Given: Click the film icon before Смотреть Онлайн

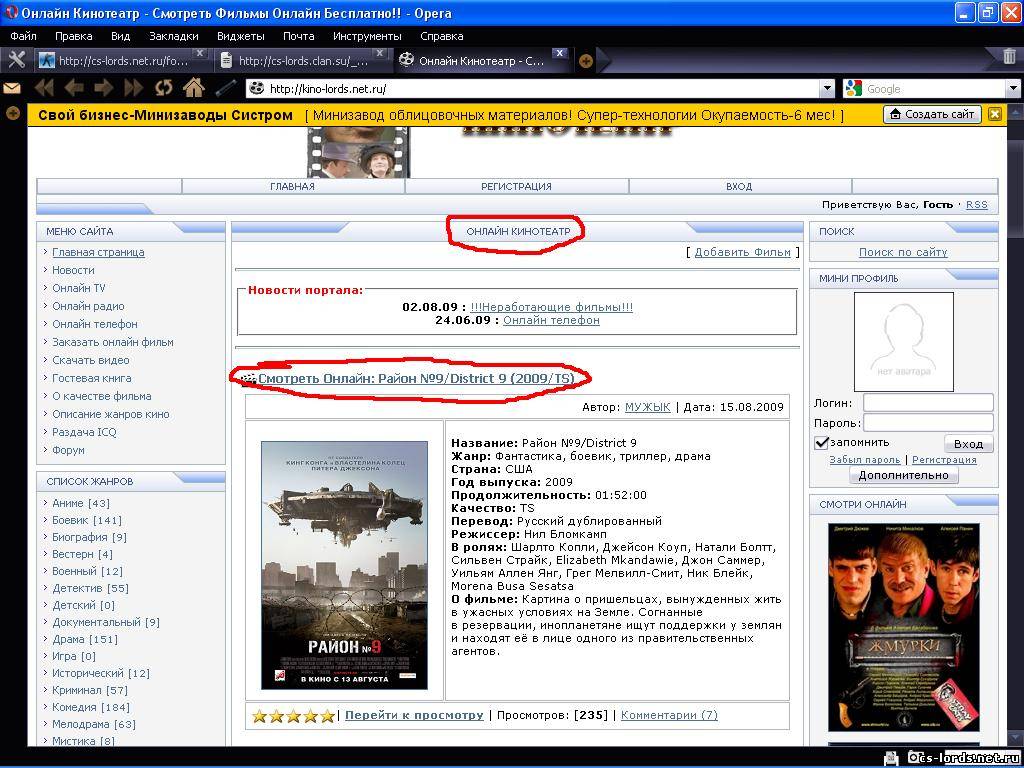Looking at the screenshot, I should click(x=248, y=379).
